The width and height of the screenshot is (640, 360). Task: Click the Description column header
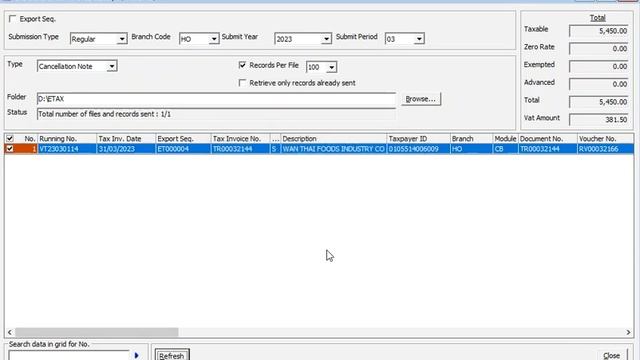(333, 139)
